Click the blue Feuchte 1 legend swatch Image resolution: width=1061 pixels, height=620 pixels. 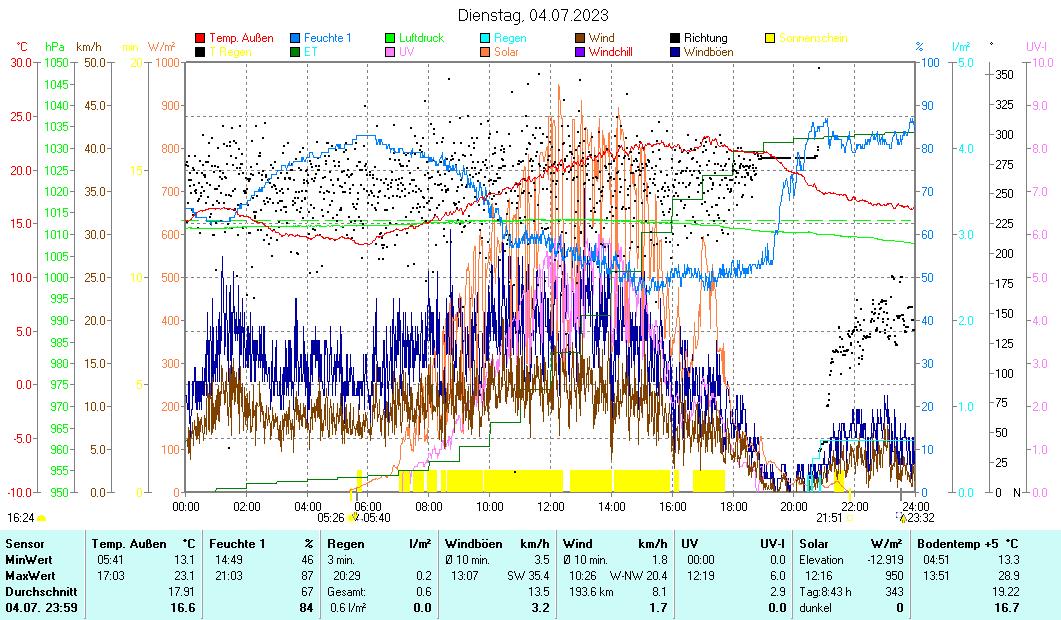(x=295, y=39)
